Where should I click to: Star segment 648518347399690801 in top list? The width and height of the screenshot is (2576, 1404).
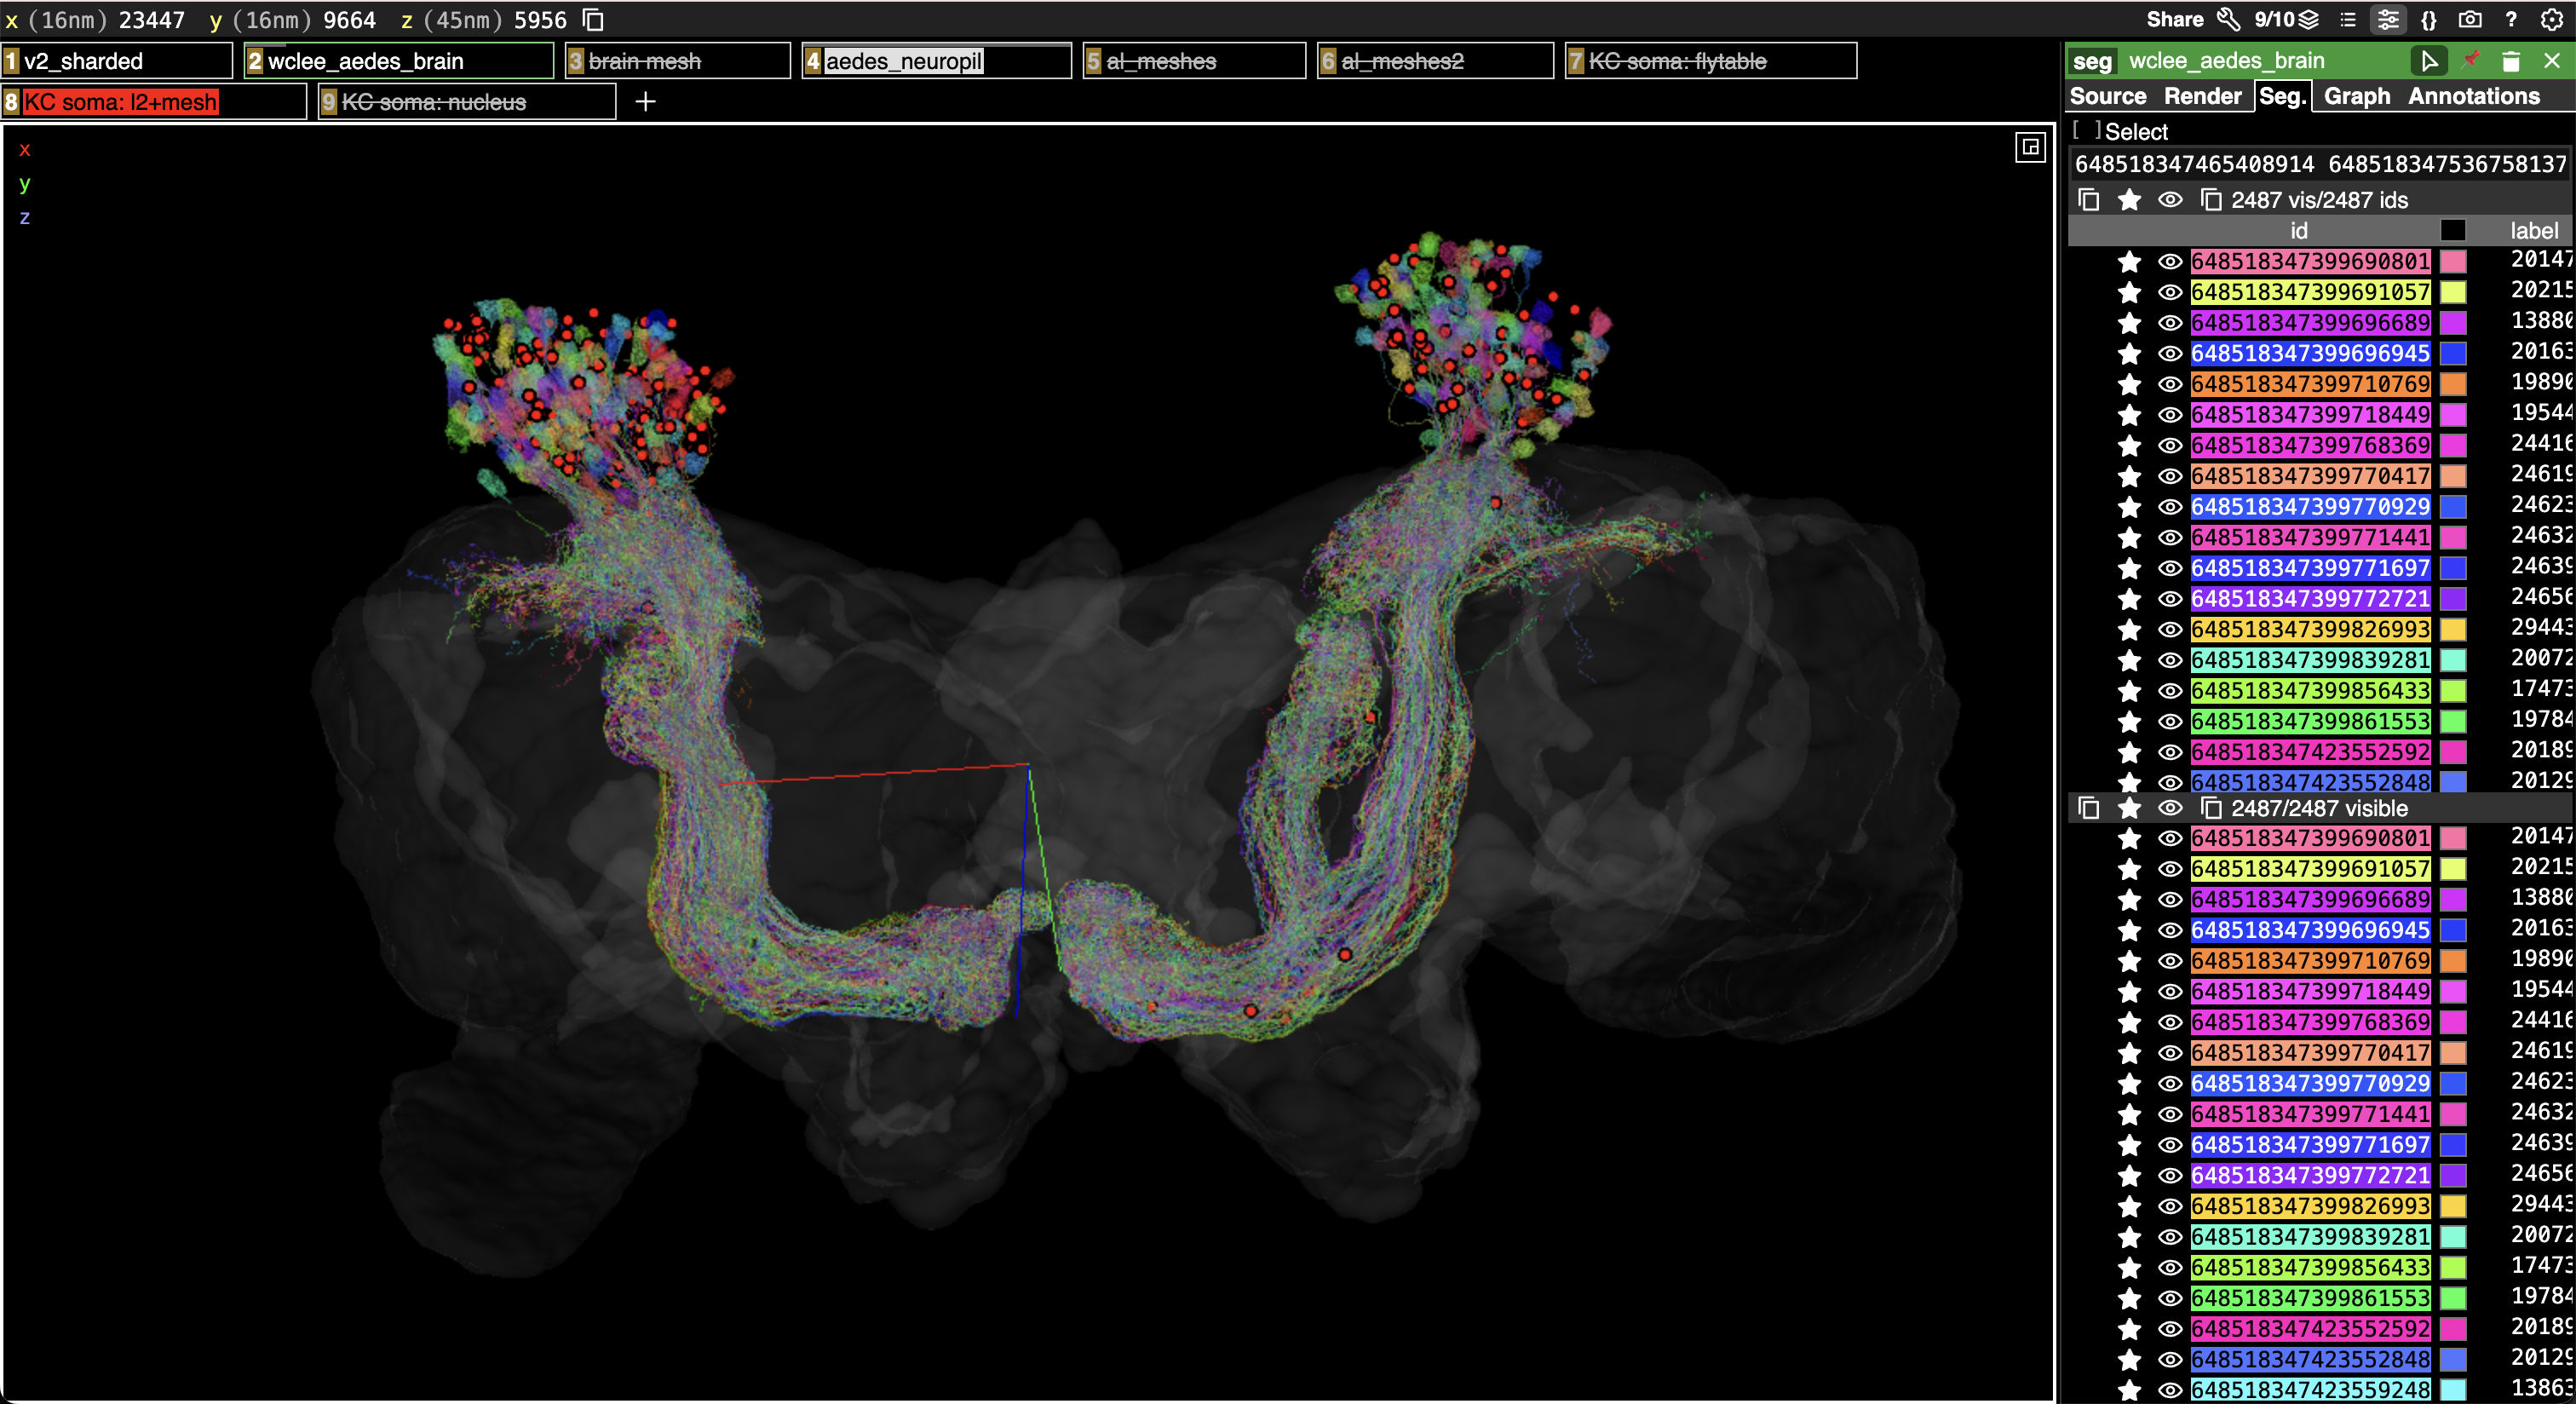(2130, 262)
